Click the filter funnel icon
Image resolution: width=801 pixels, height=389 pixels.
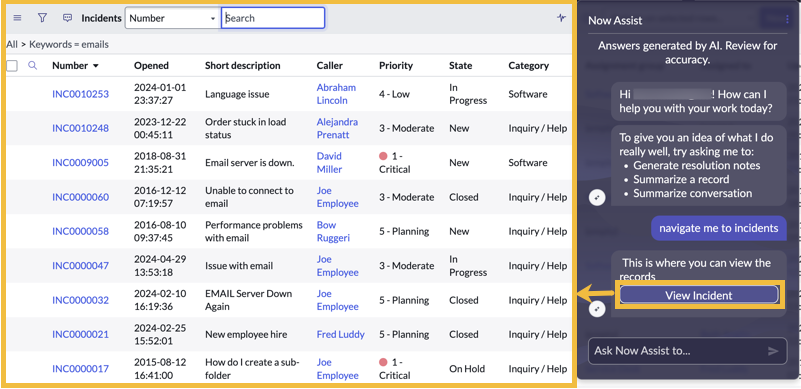click(x=42, y=18)
